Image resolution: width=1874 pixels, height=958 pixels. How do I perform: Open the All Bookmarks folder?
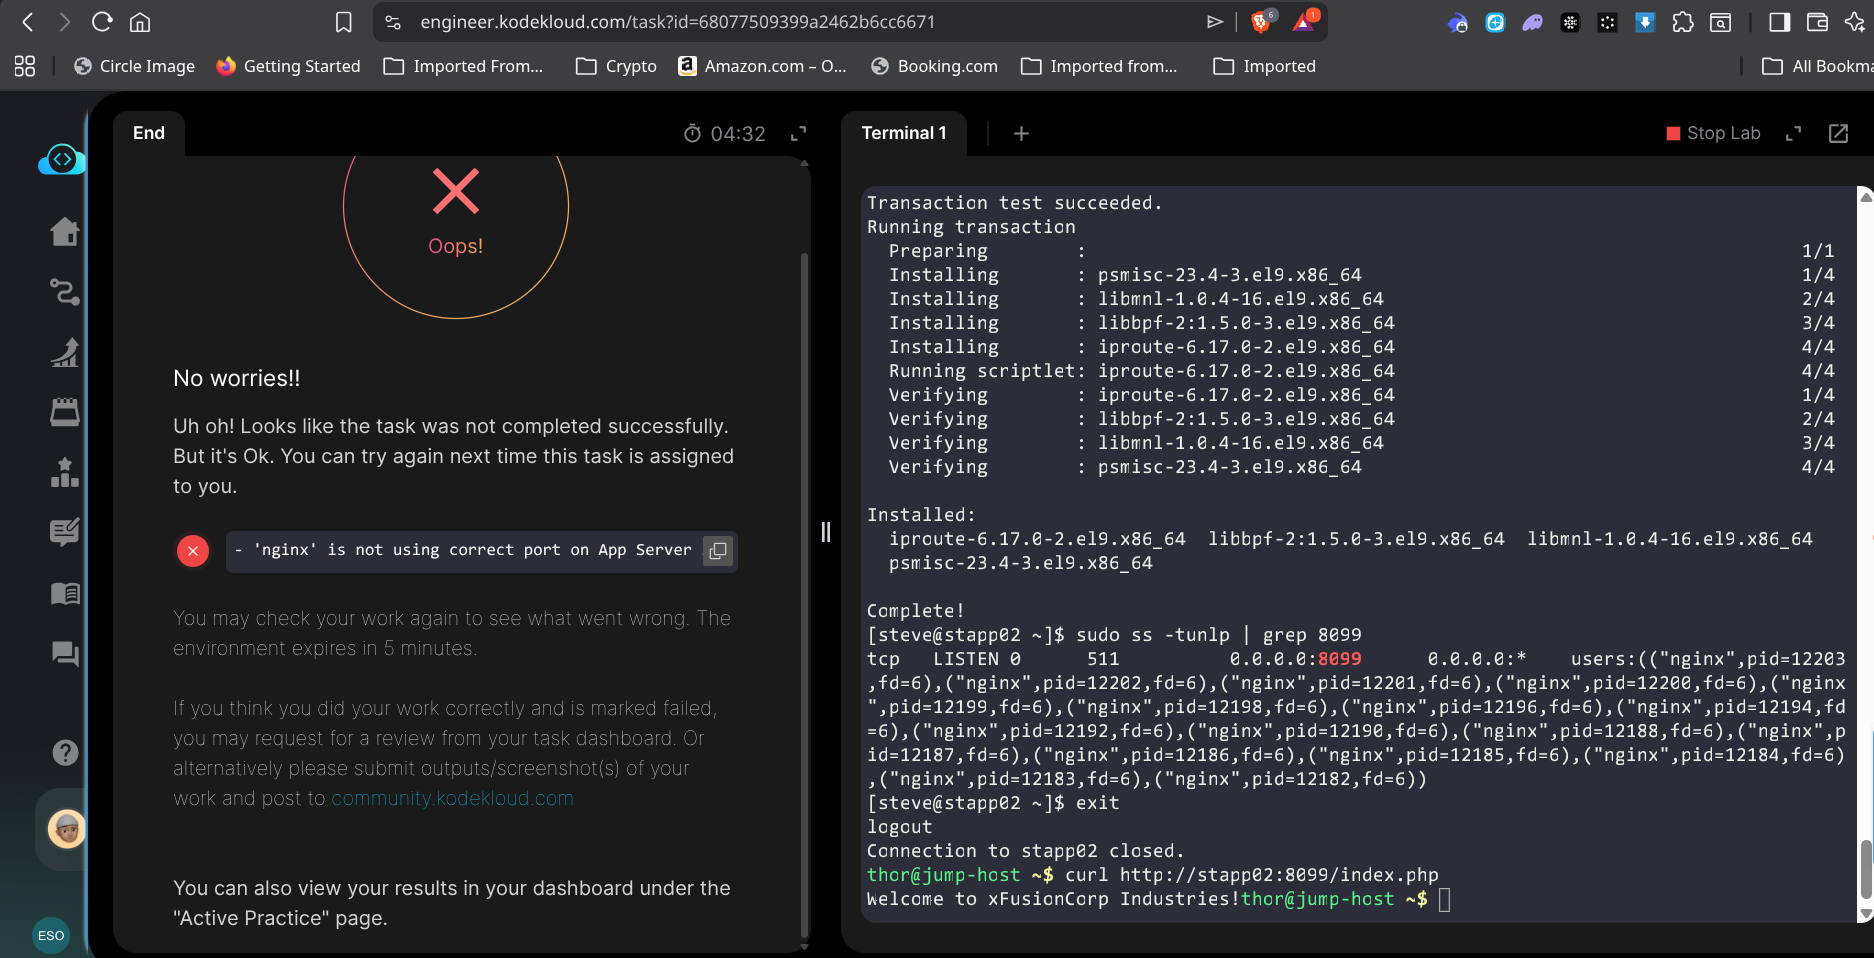click(1816, 66)
